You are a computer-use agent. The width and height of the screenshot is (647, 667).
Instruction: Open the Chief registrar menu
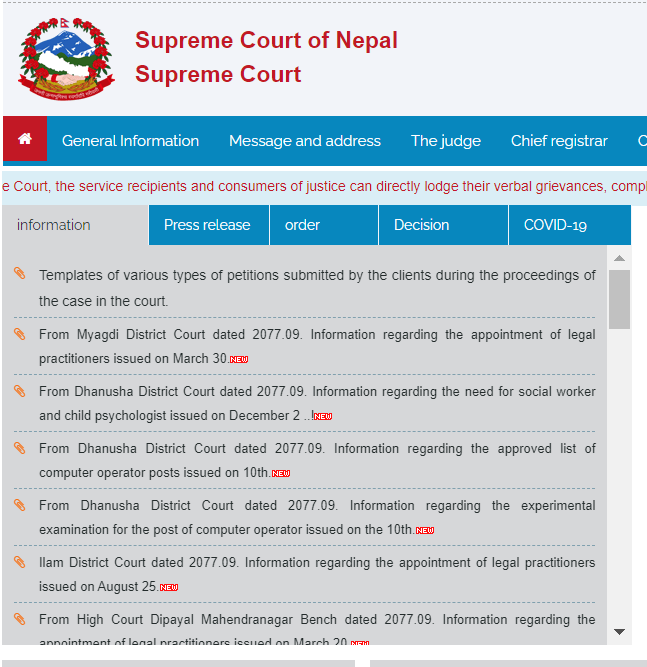pyautogui.click(x=559, y=141)
